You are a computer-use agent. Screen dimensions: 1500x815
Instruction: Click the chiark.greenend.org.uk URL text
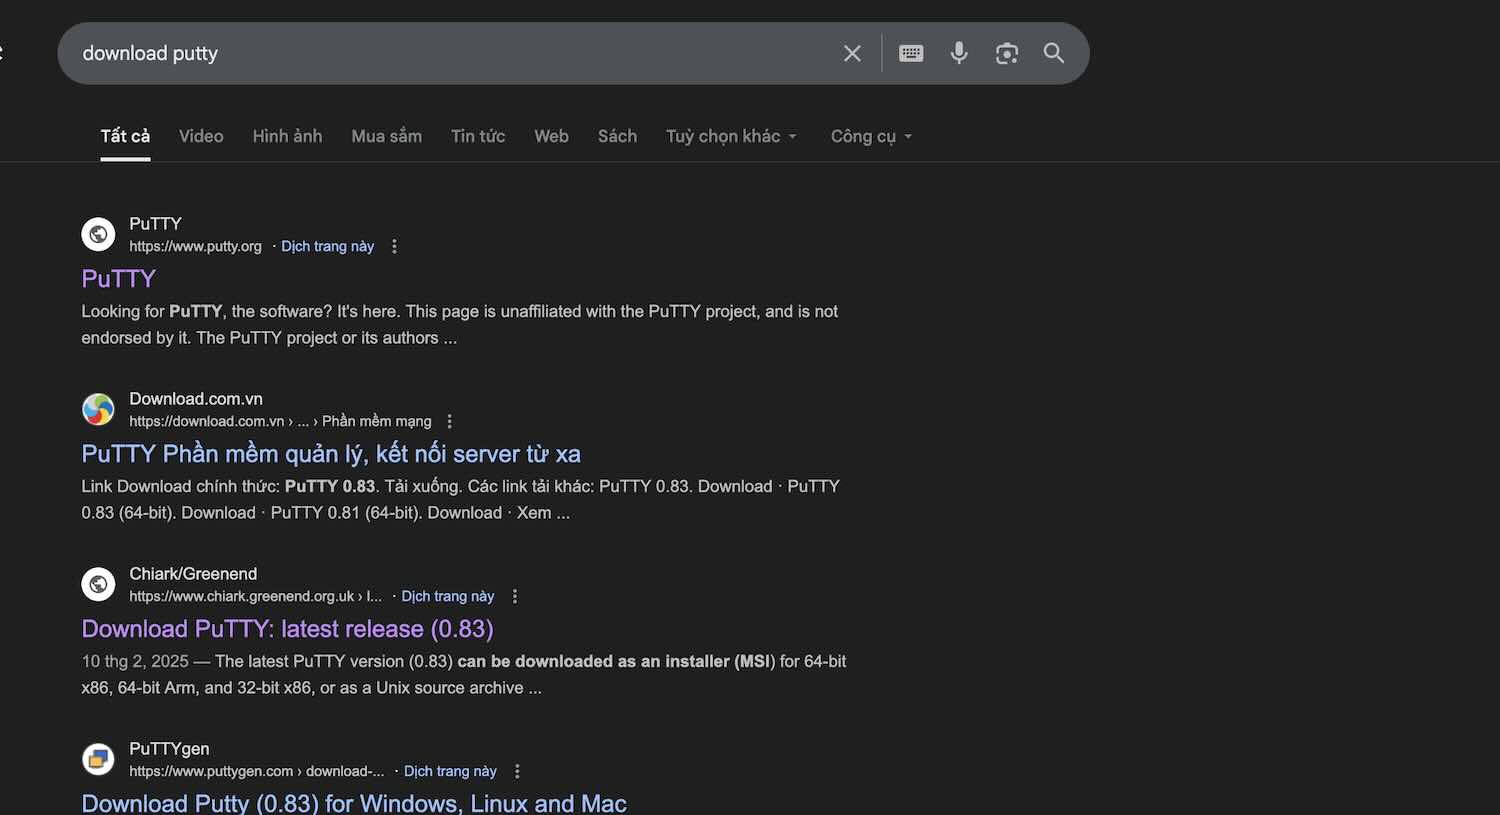click(x=255, y=596)
